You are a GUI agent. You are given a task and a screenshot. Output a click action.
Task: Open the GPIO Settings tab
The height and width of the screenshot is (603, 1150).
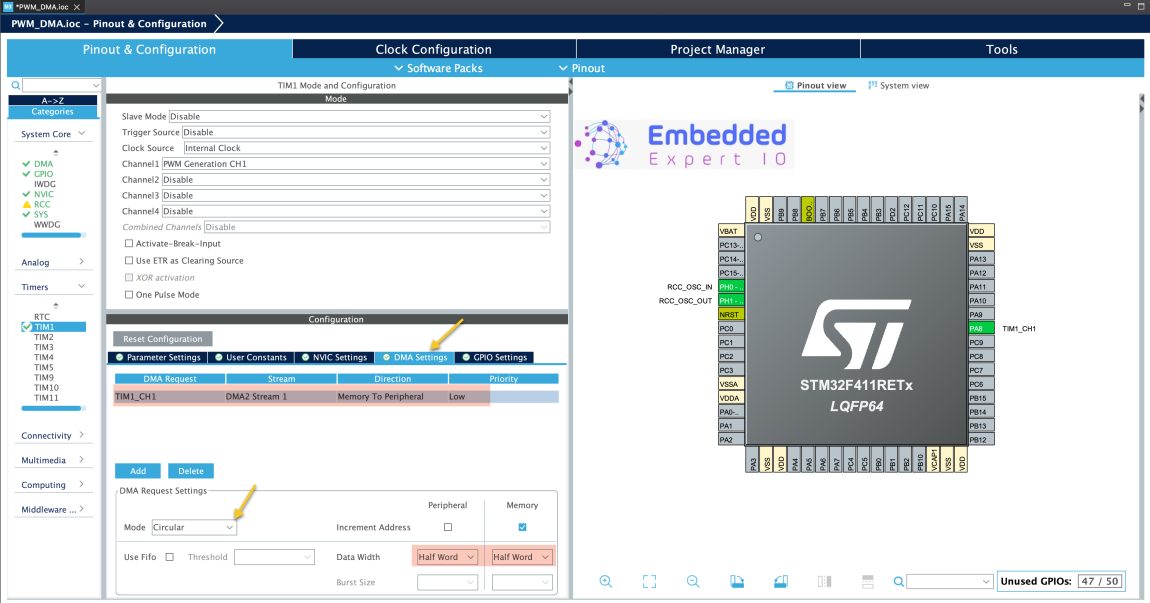coord(495,356)
